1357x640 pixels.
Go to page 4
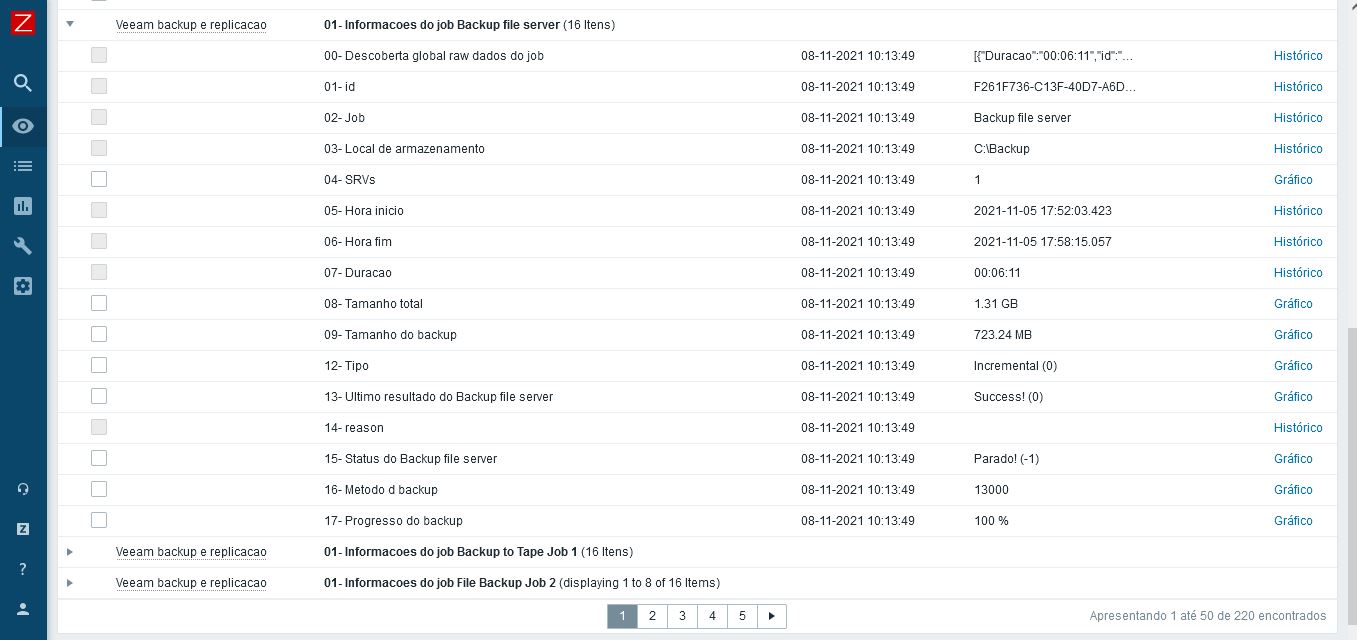click(712, 616)
